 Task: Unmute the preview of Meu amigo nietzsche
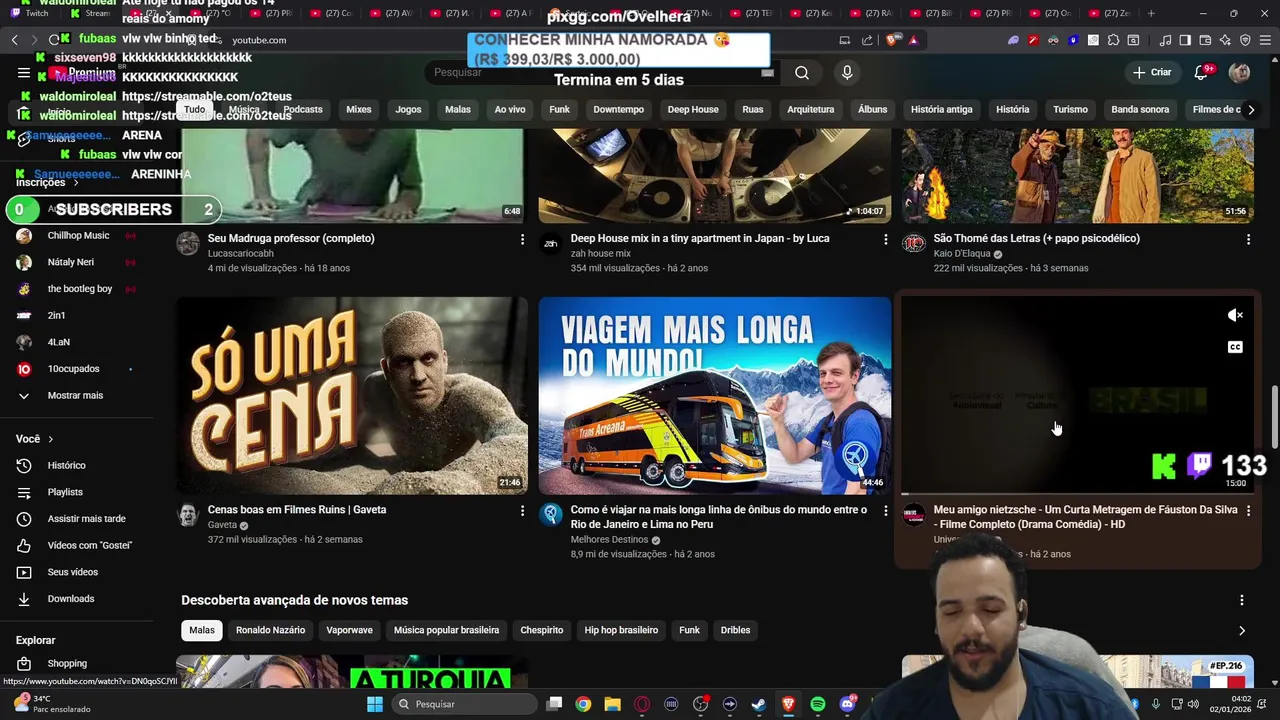[x=1235, y=315]
